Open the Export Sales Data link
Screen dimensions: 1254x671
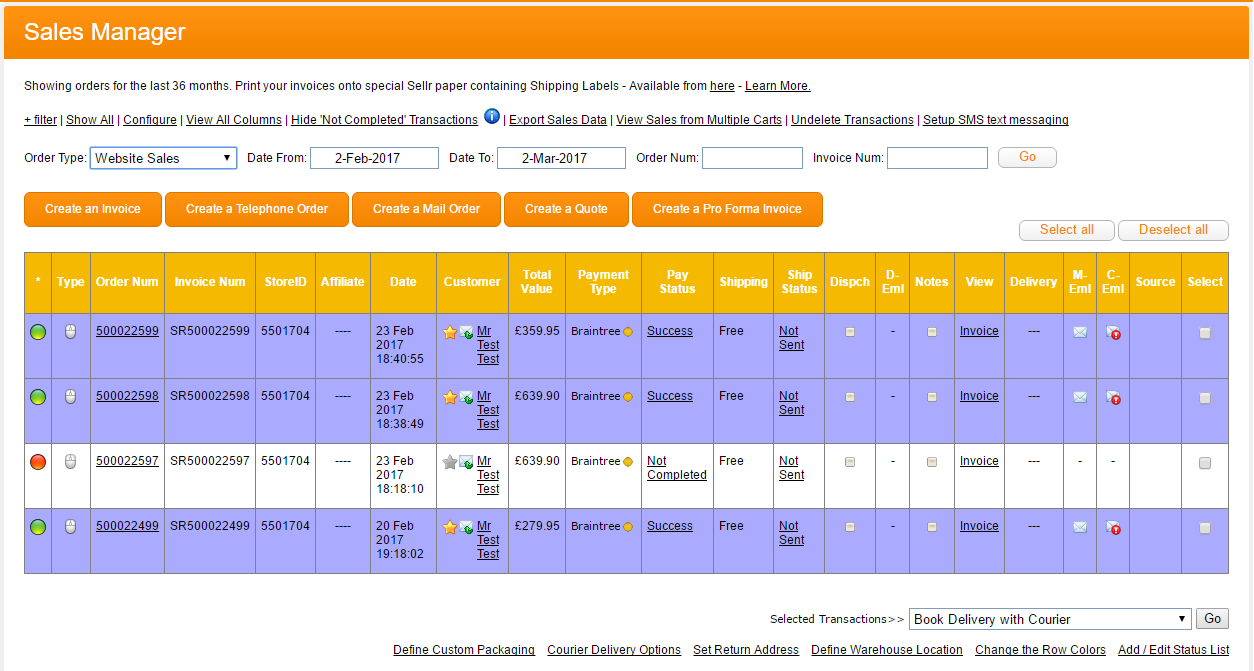click(558, 120)
